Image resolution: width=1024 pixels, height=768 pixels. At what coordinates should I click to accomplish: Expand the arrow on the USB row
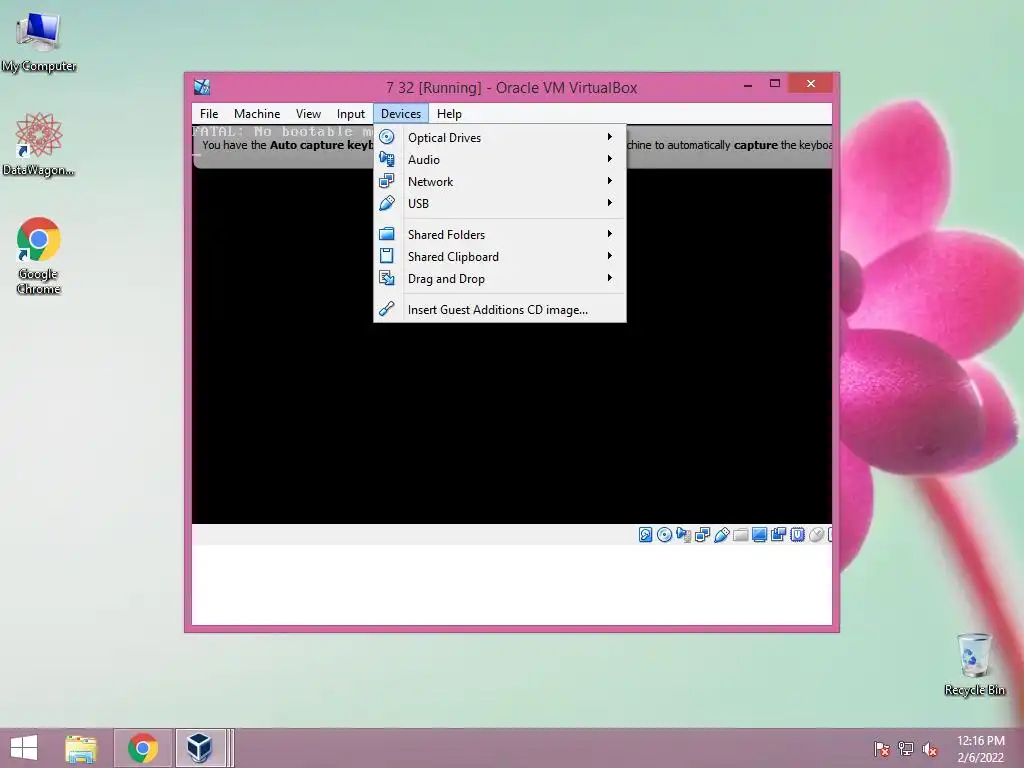pyautogui.click(x=609, y=202)
